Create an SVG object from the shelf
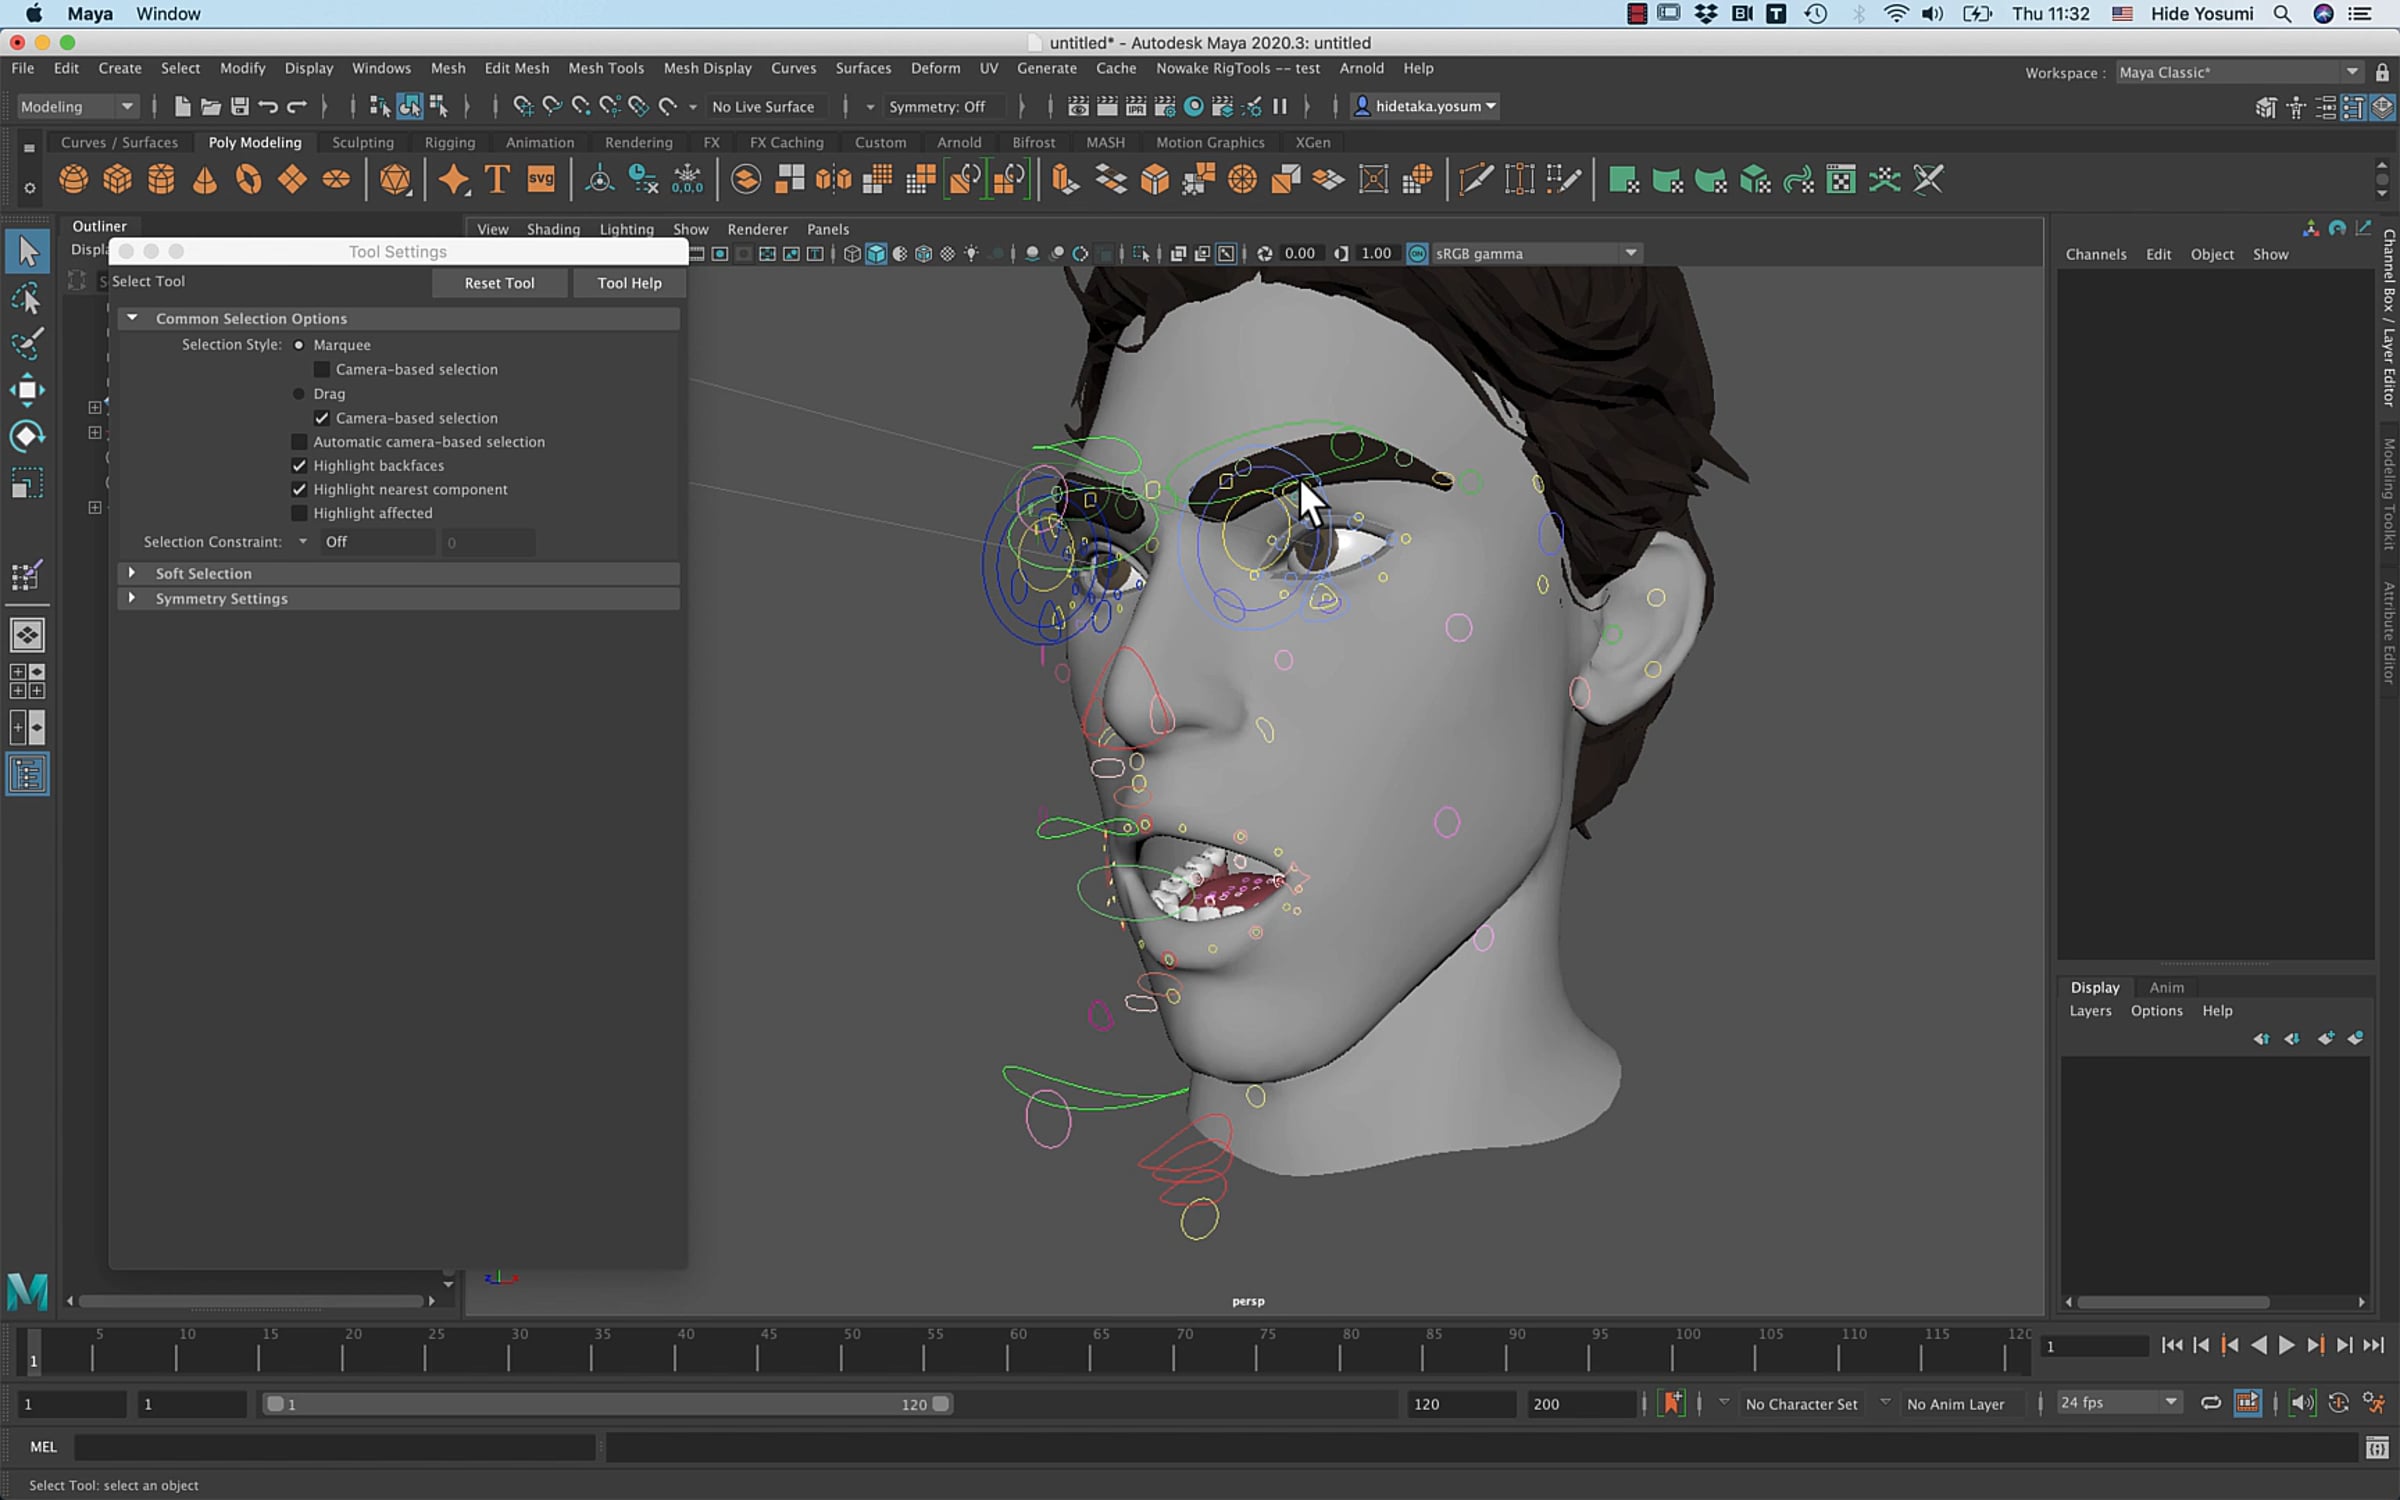 point(540,179)
